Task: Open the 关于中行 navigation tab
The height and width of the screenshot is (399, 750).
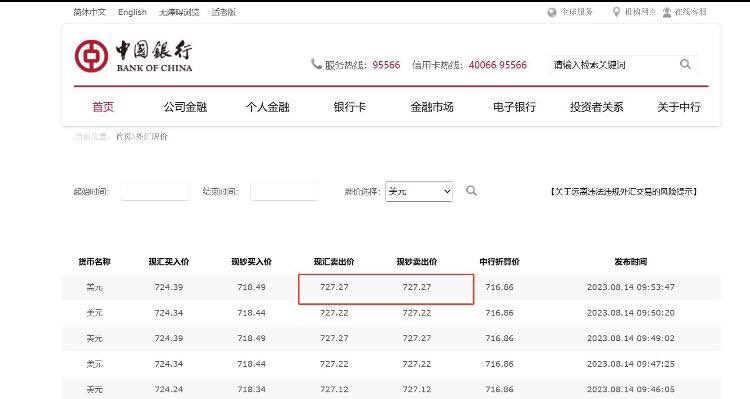Action: coord(679,107)
